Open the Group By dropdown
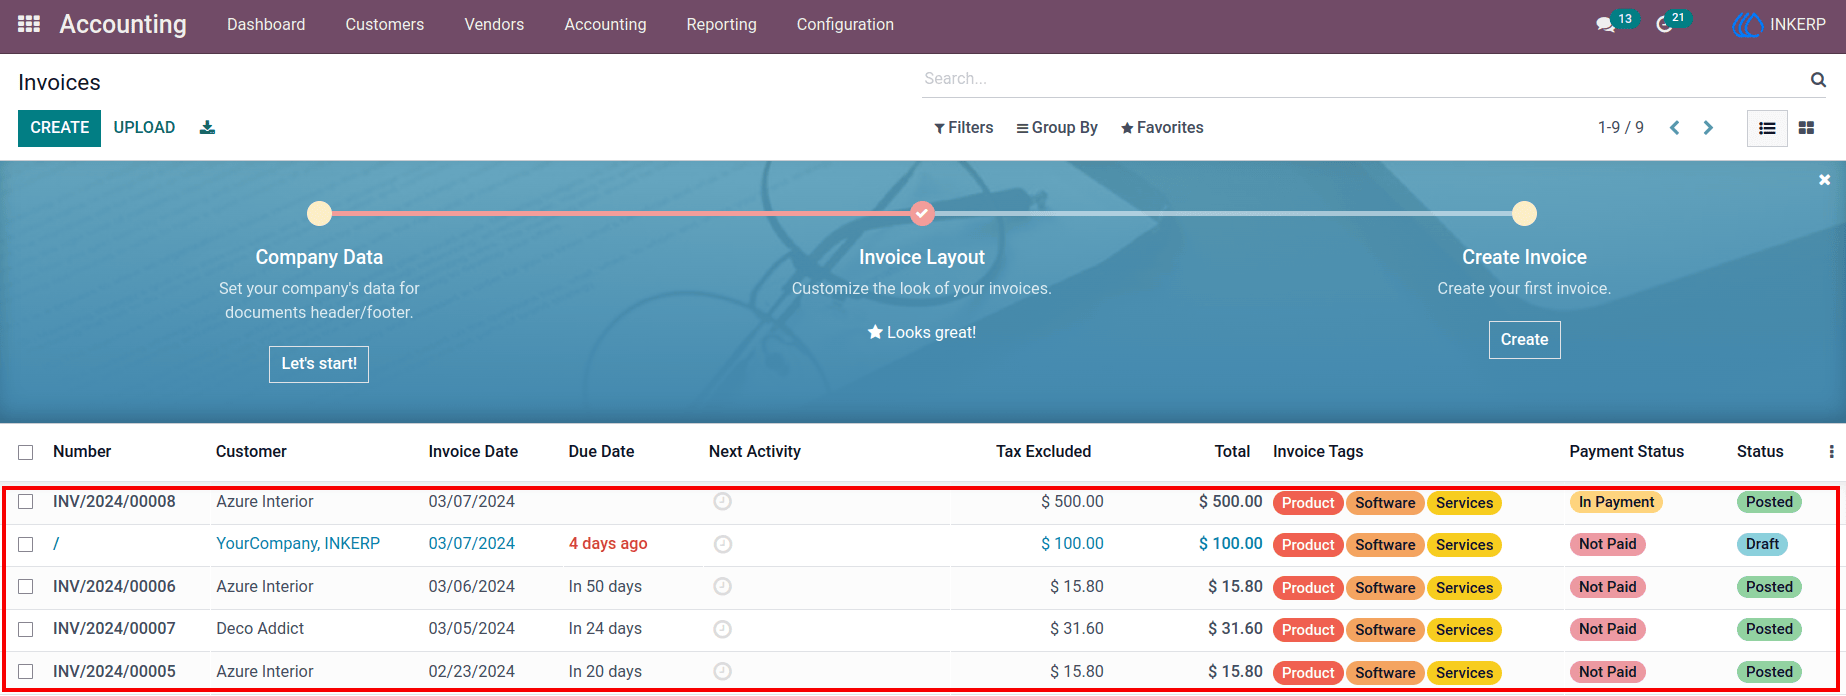 pos(1057,128)
